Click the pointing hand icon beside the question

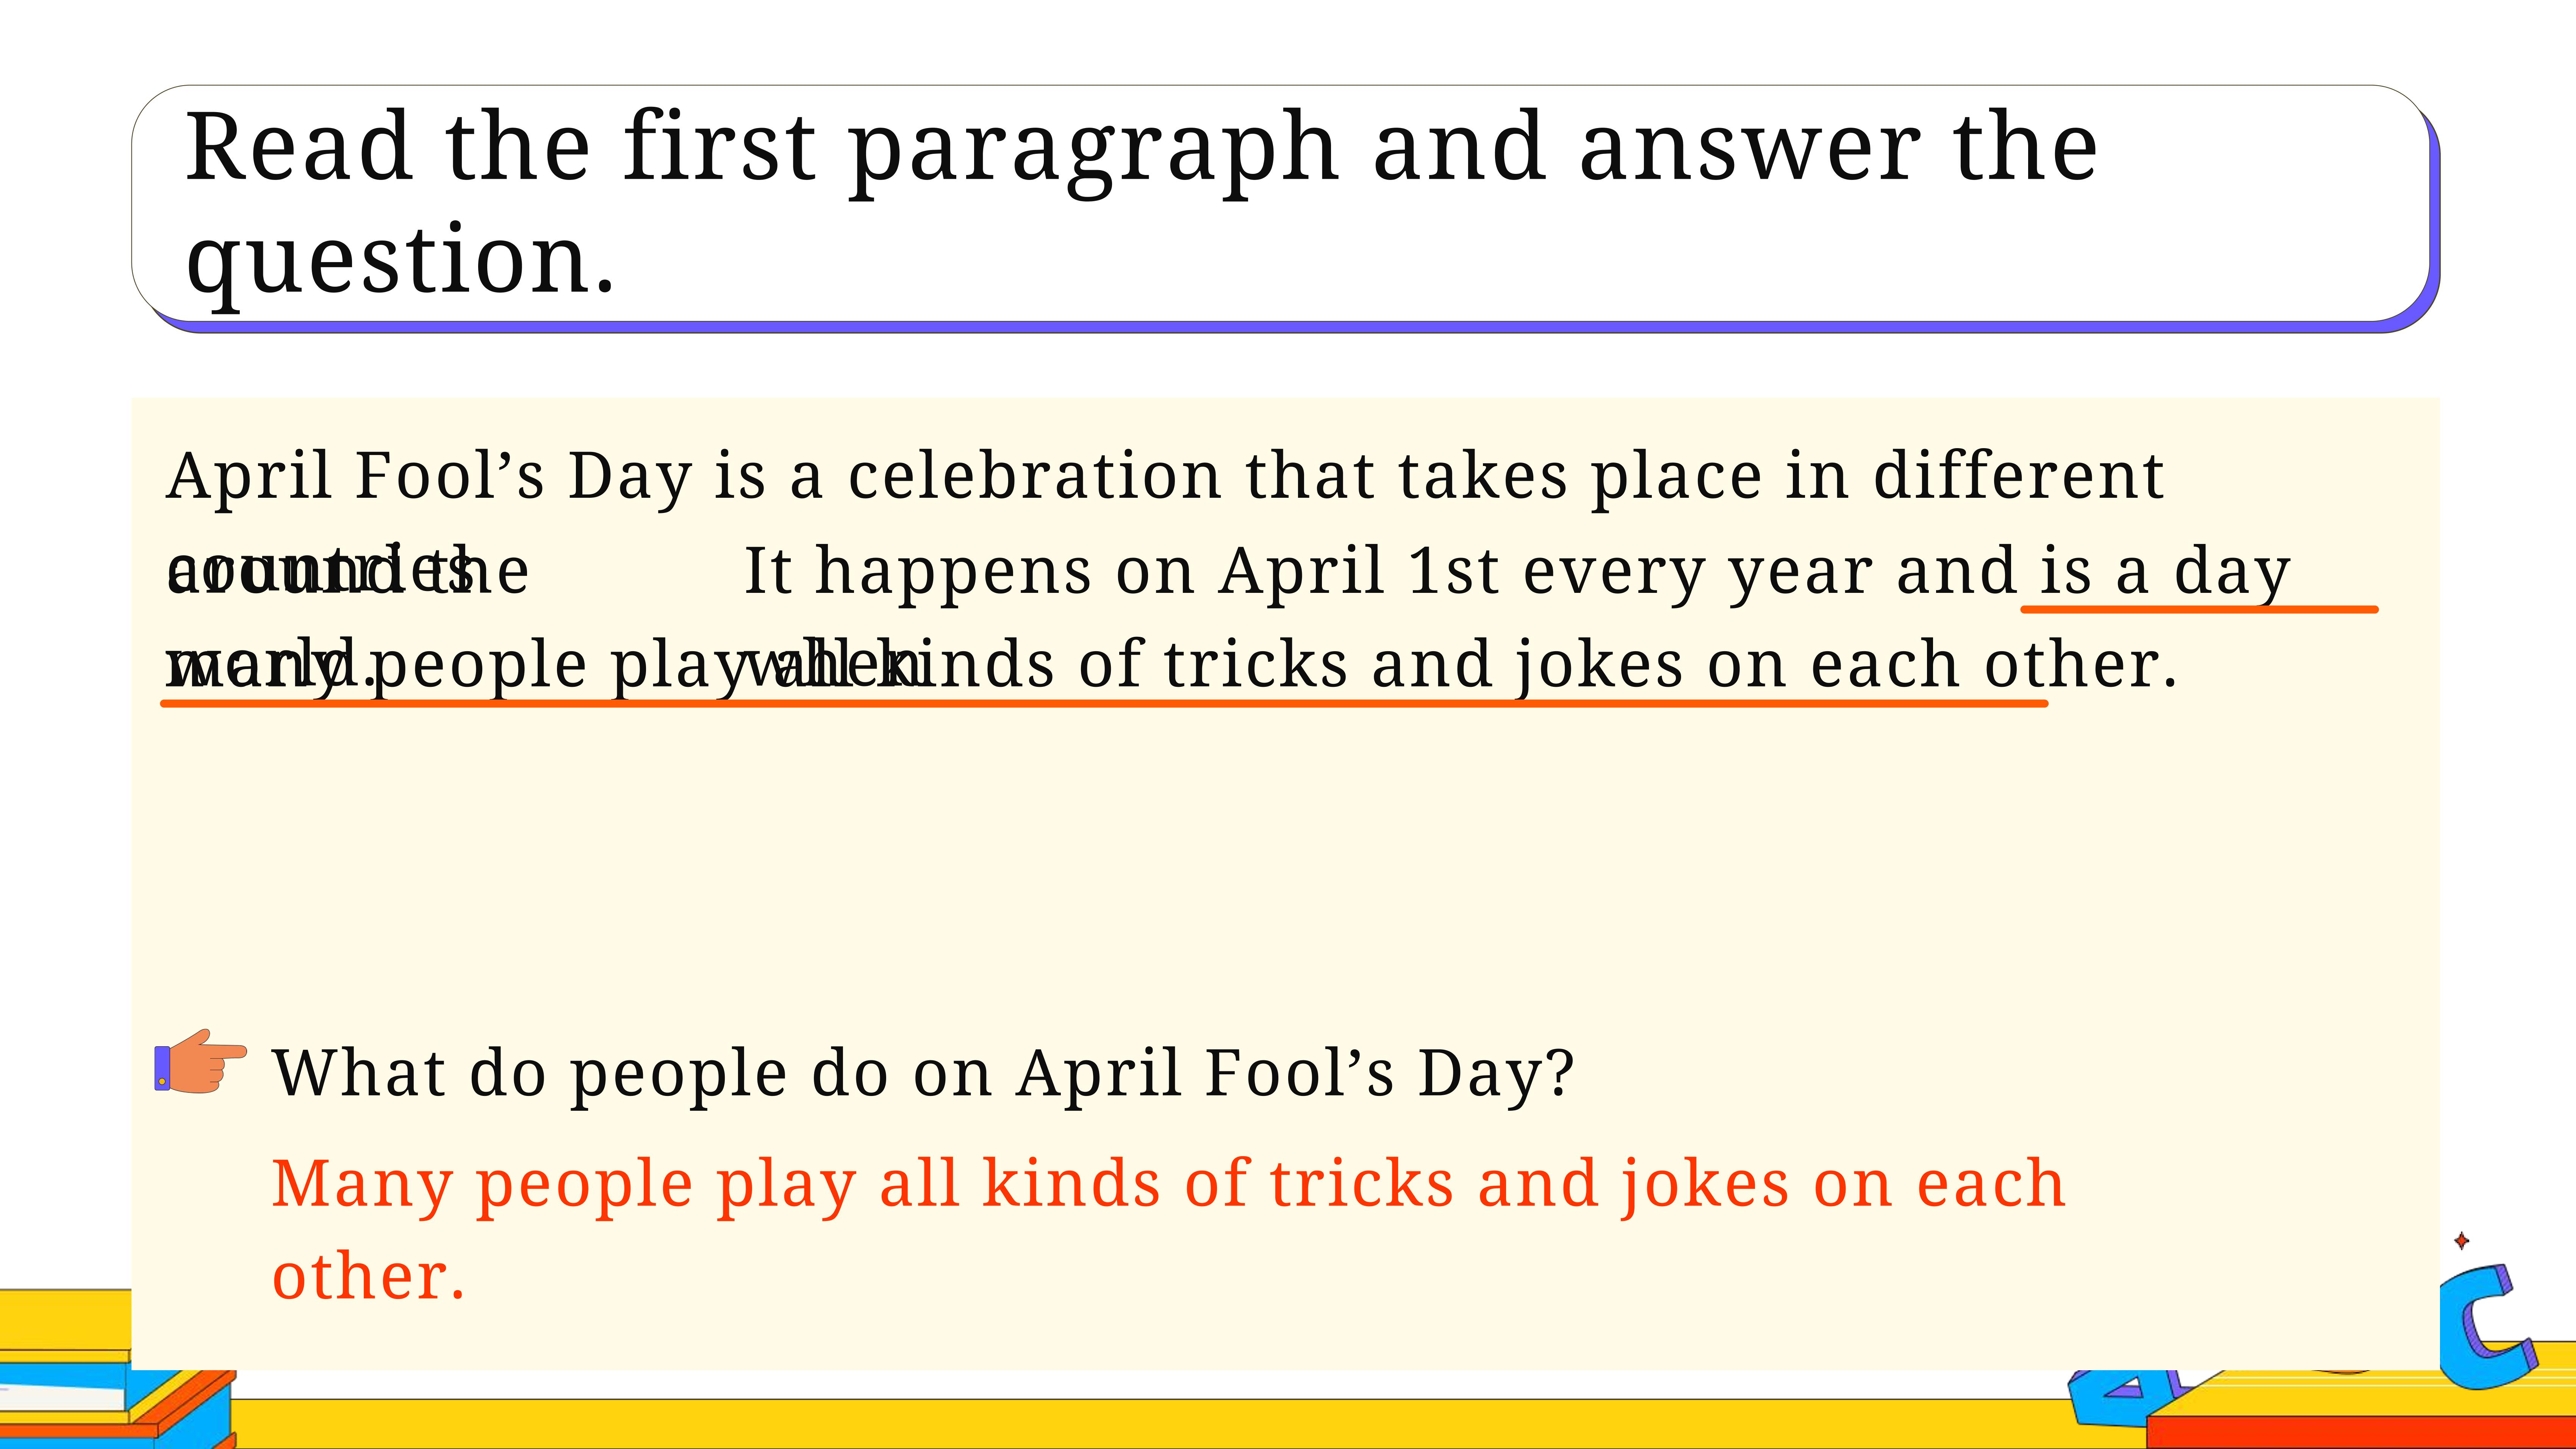(200, 1062)
